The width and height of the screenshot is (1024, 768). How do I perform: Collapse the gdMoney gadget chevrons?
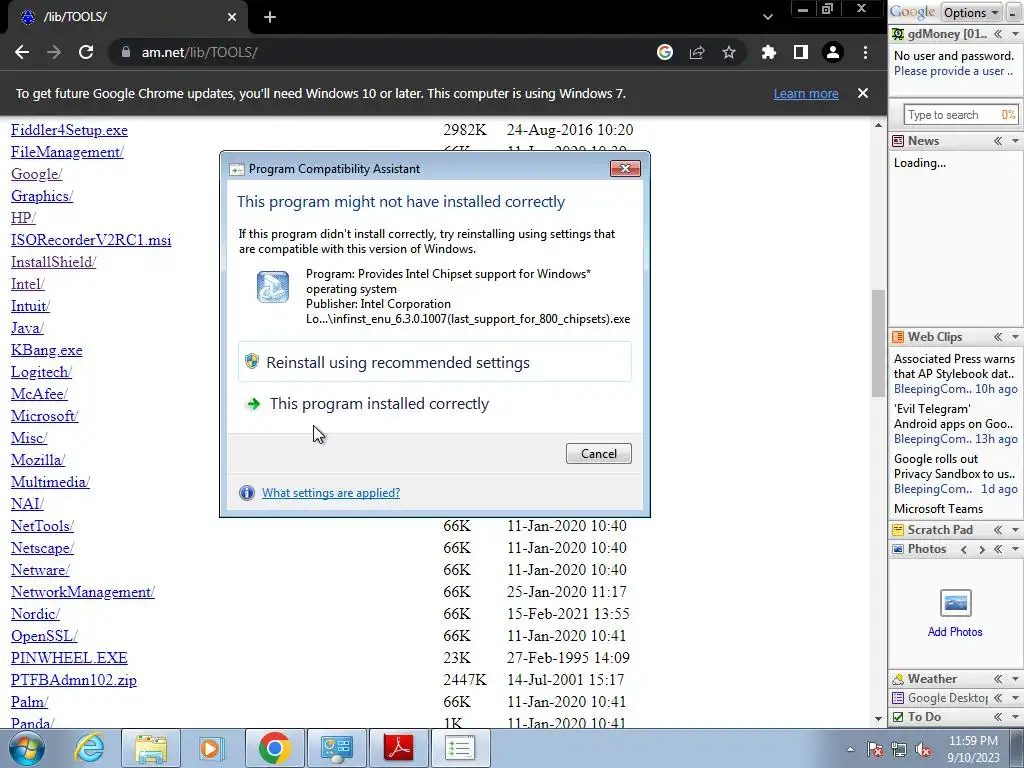point(998,34)
